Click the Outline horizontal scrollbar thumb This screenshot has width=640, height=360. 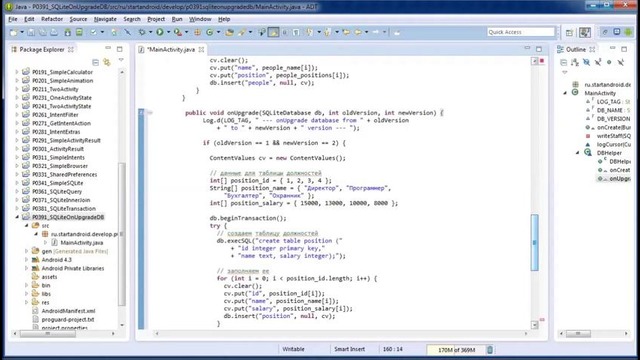tap(578, 334)
